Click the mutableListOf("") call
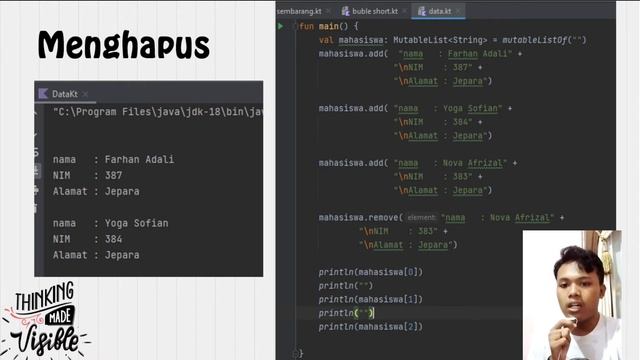This screenshot has height=360, width=640. (544, 40)
